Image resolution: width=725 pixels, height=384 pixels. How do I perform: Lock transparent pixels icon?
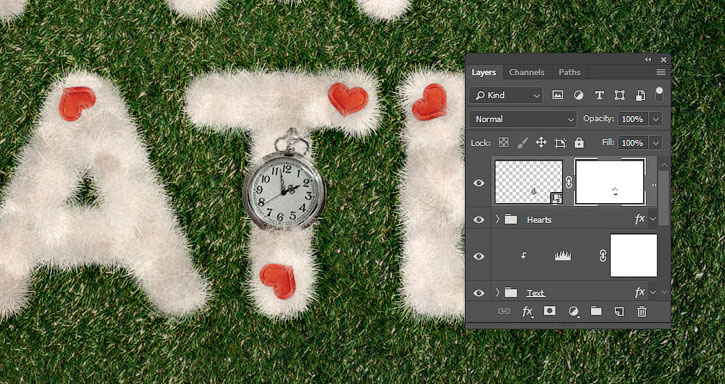[x=504, y=143]
